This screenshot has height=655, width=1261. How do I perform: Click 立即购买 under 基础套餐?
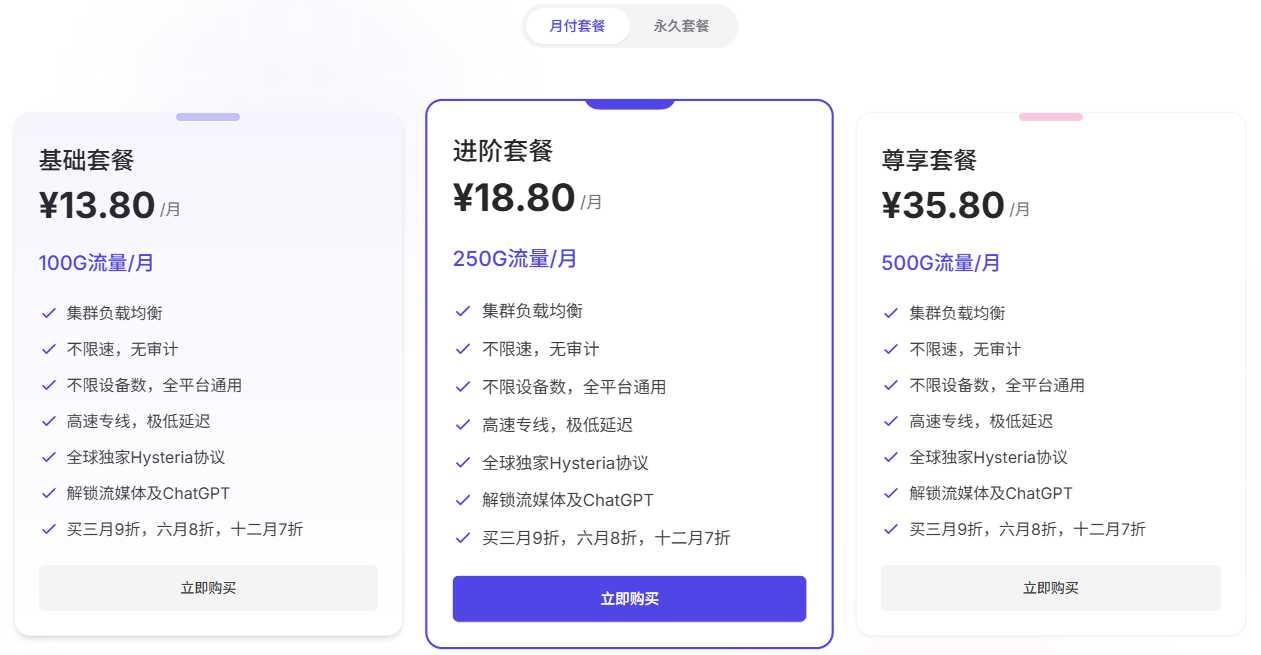tap(207, 588)
